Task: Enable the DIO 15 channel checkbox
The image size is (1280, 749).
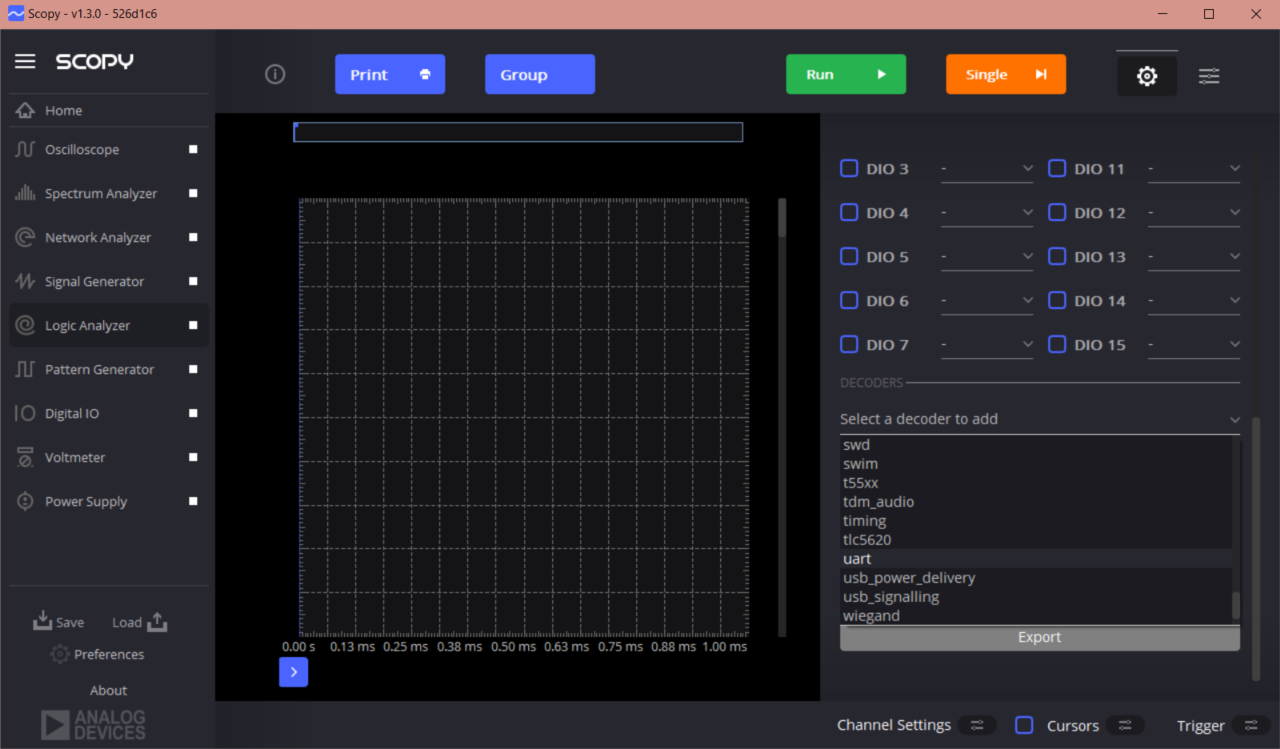Action: [1057, 344]
